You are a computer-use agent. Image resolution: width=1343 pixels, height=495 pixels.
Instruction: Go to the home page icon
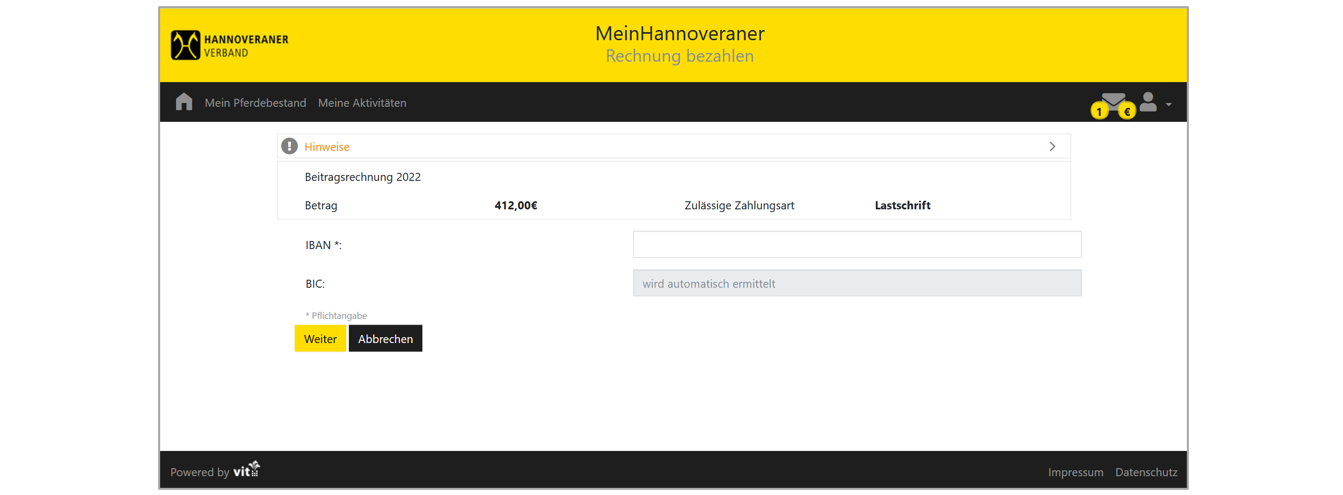tap(184, 102)
